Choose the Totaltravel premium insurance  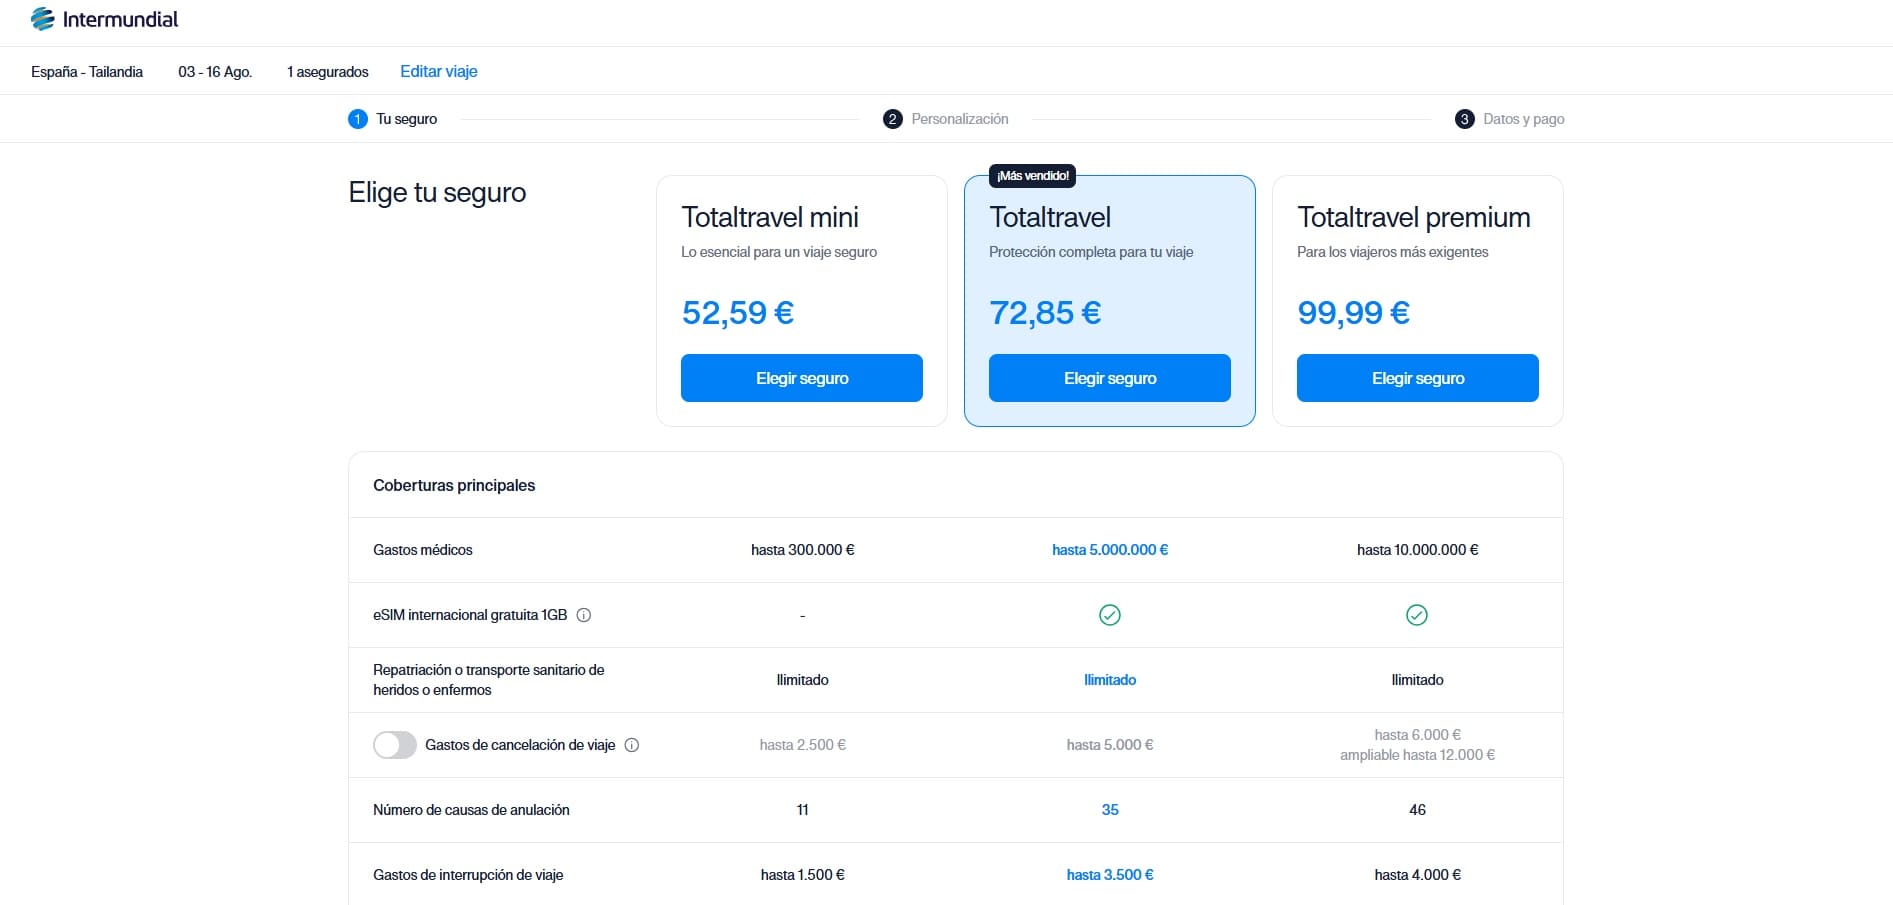[1418, 378]
